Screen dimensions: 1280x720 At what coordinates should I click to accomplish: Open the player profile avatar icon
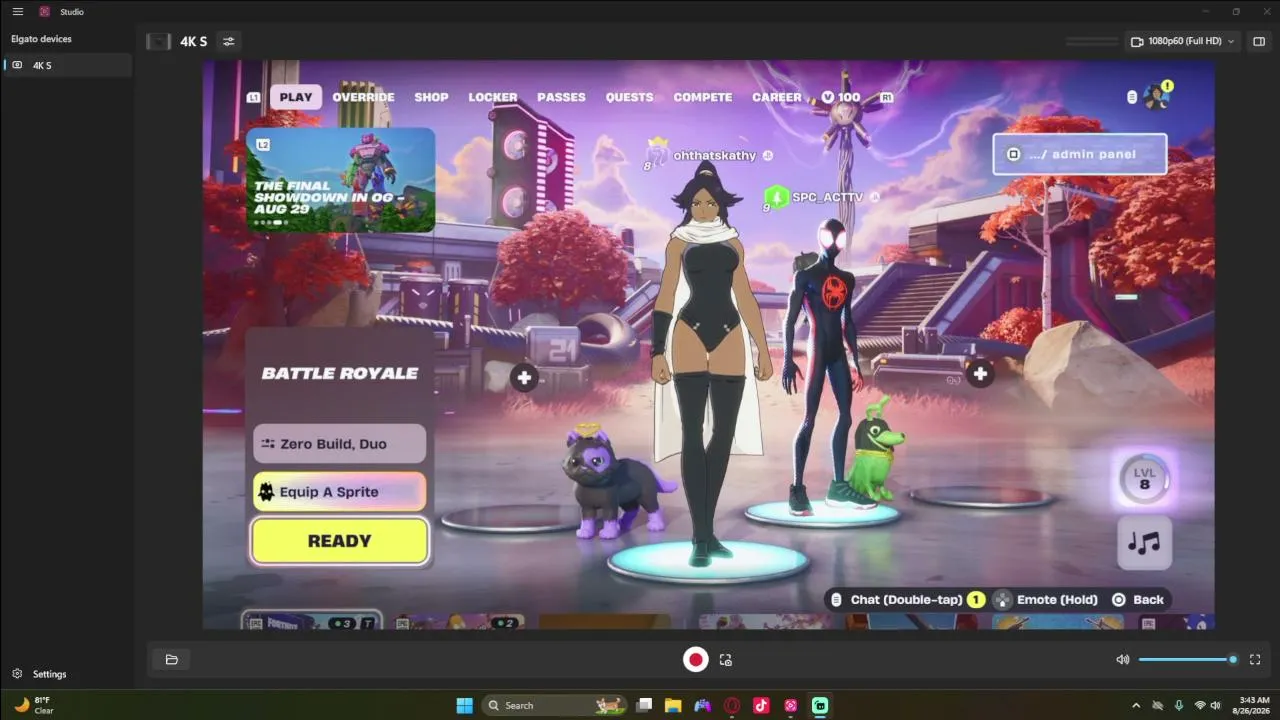point(1157,97)
